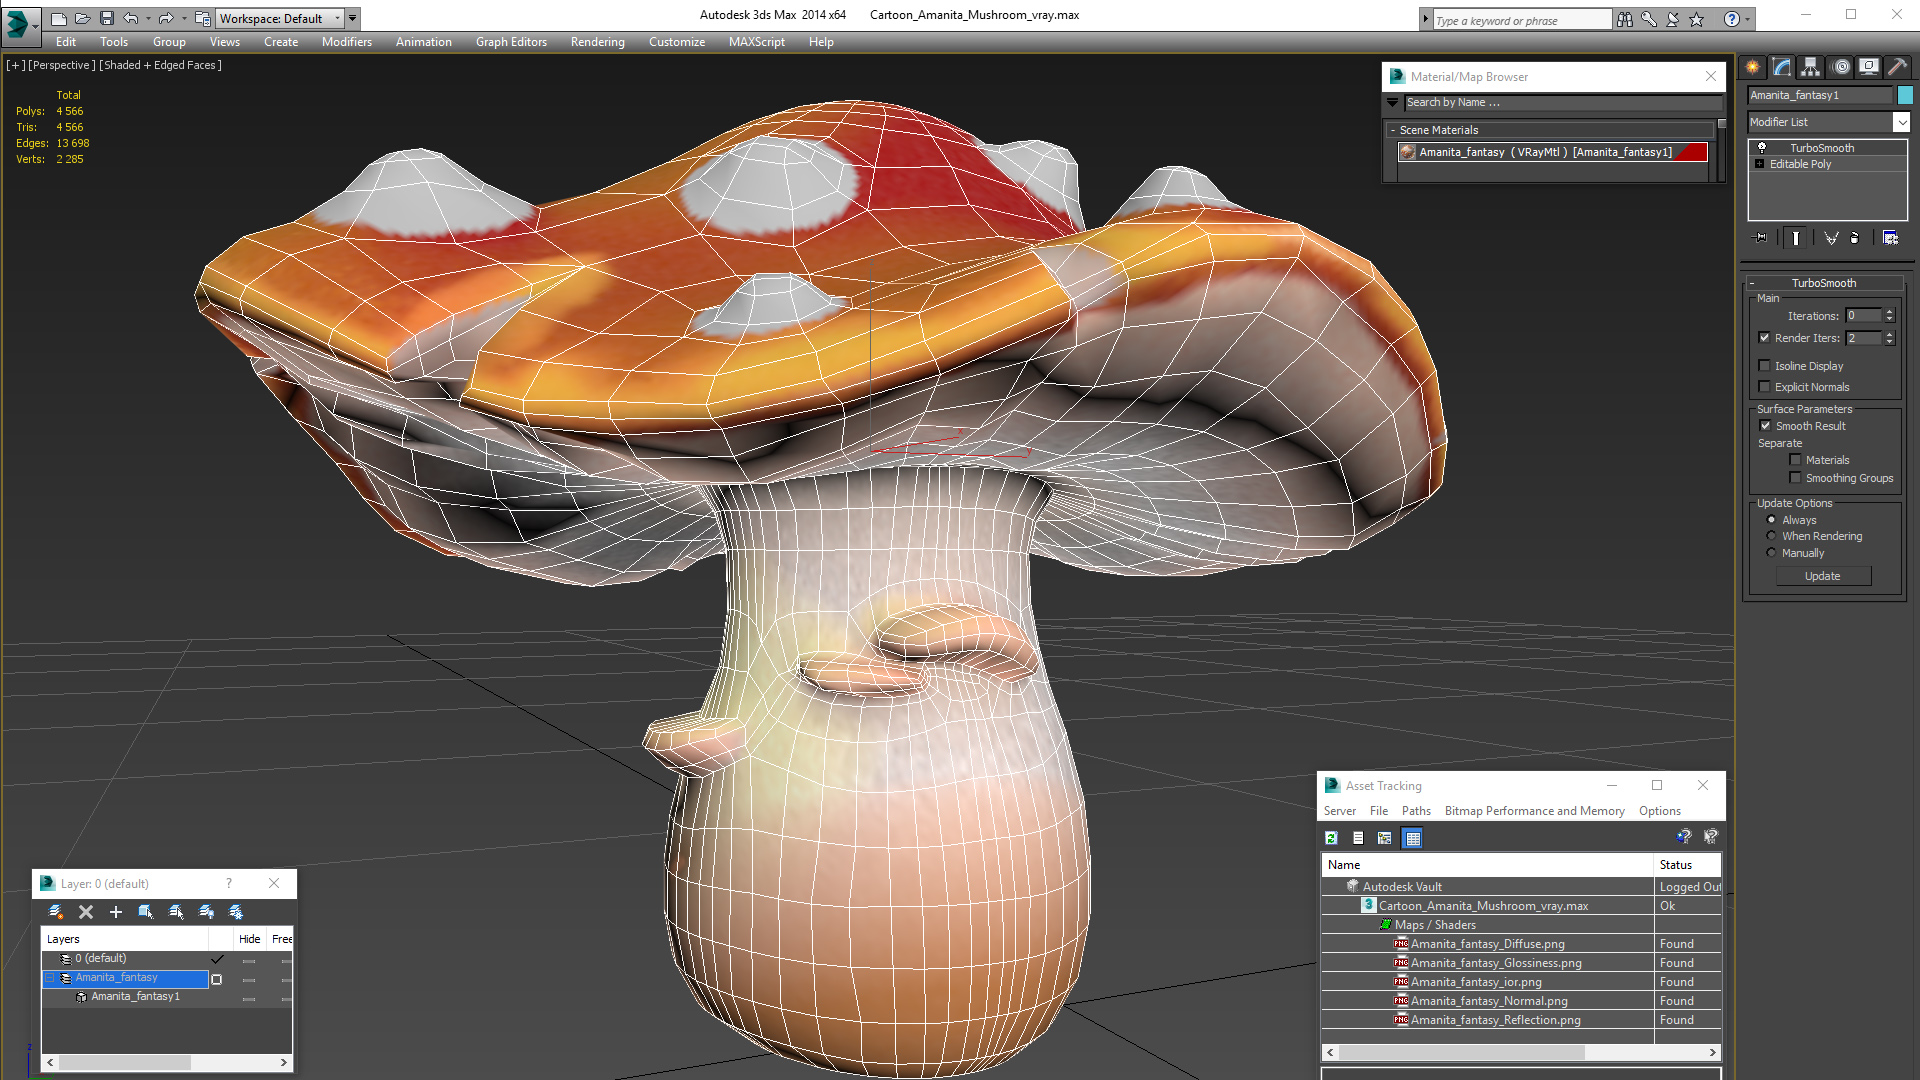1920x1080 pixels.
Task: Switch Asset Tracking to tree view
Action: 1385,838
